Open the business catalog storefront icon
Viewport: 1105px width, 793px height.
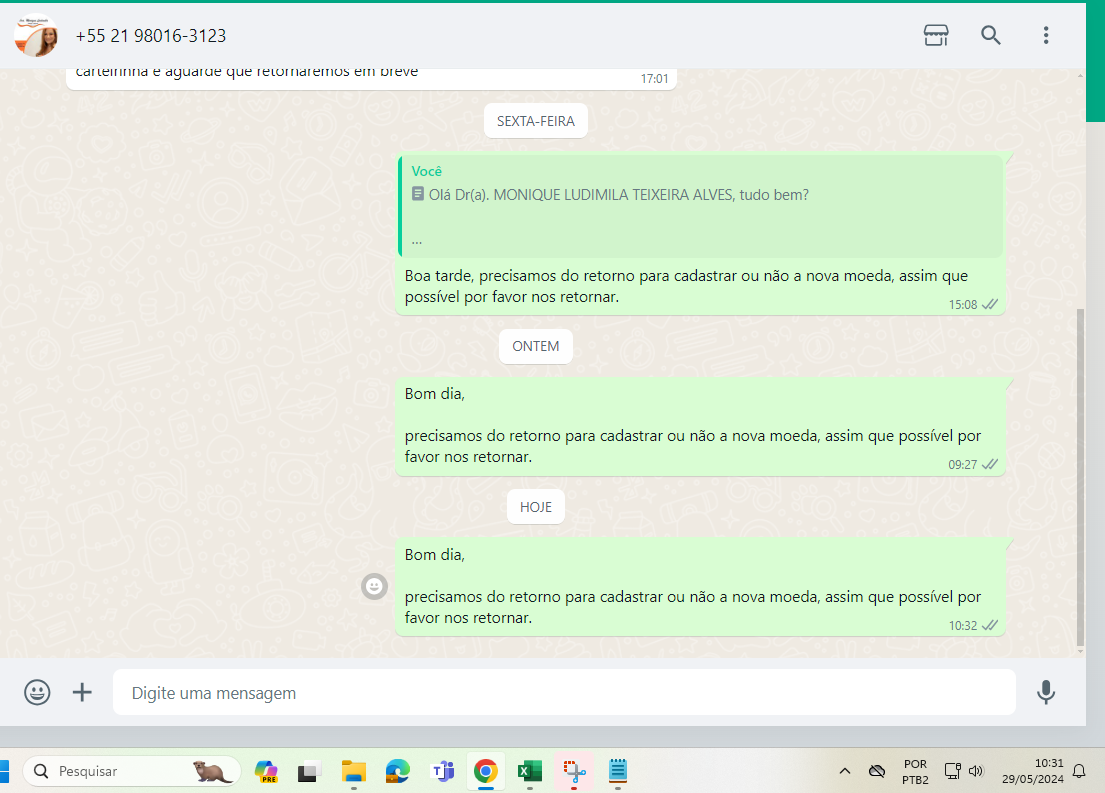pyautogui.click(x=936, y=35)
